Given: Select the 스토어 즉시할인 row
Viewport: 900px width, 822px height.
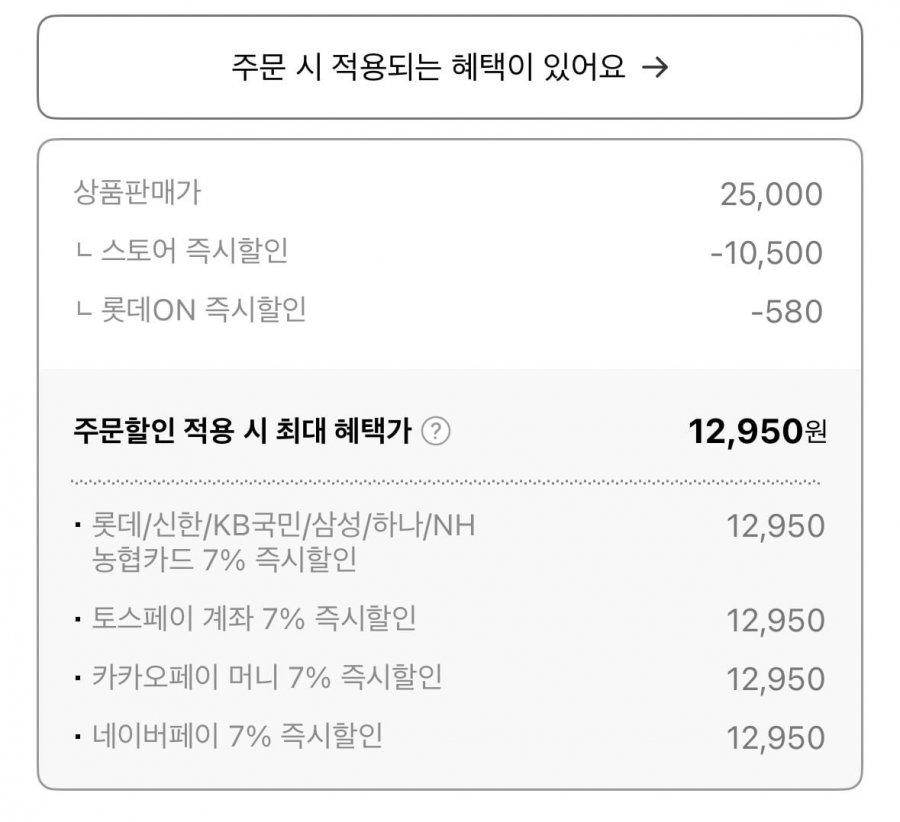Looking at the screenshot, I should tap(450, 251).
